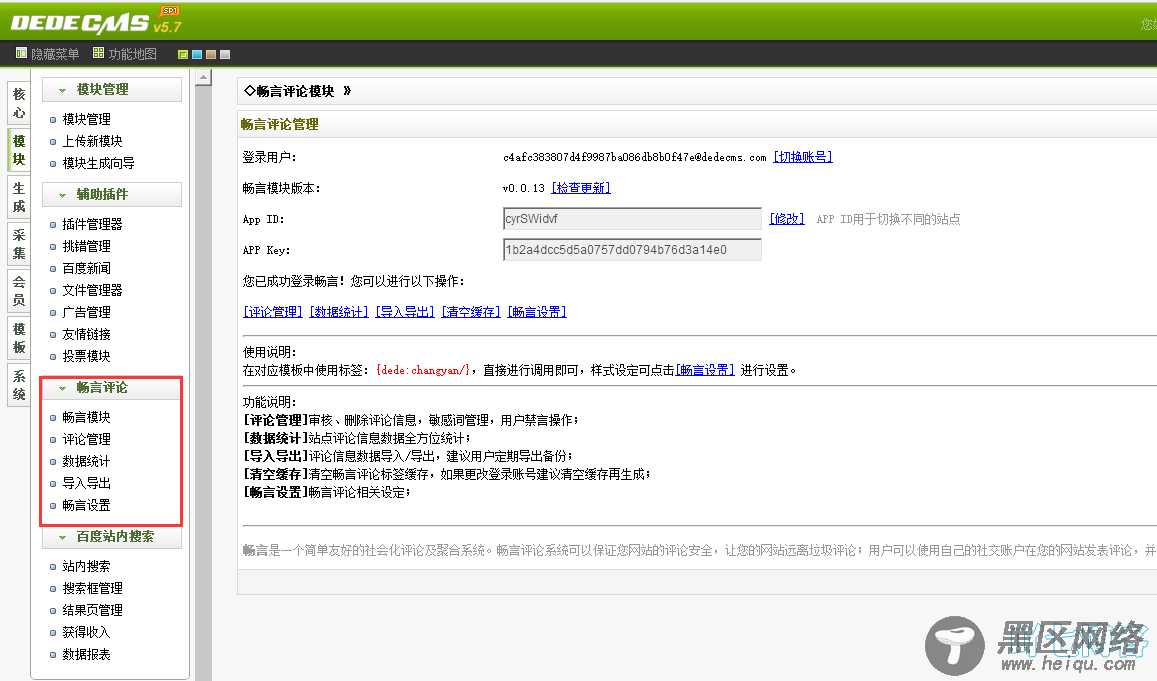Screen dimensions: 1157x681
Task: Open 百度新闻 menu item
Action: click(86, 268)
